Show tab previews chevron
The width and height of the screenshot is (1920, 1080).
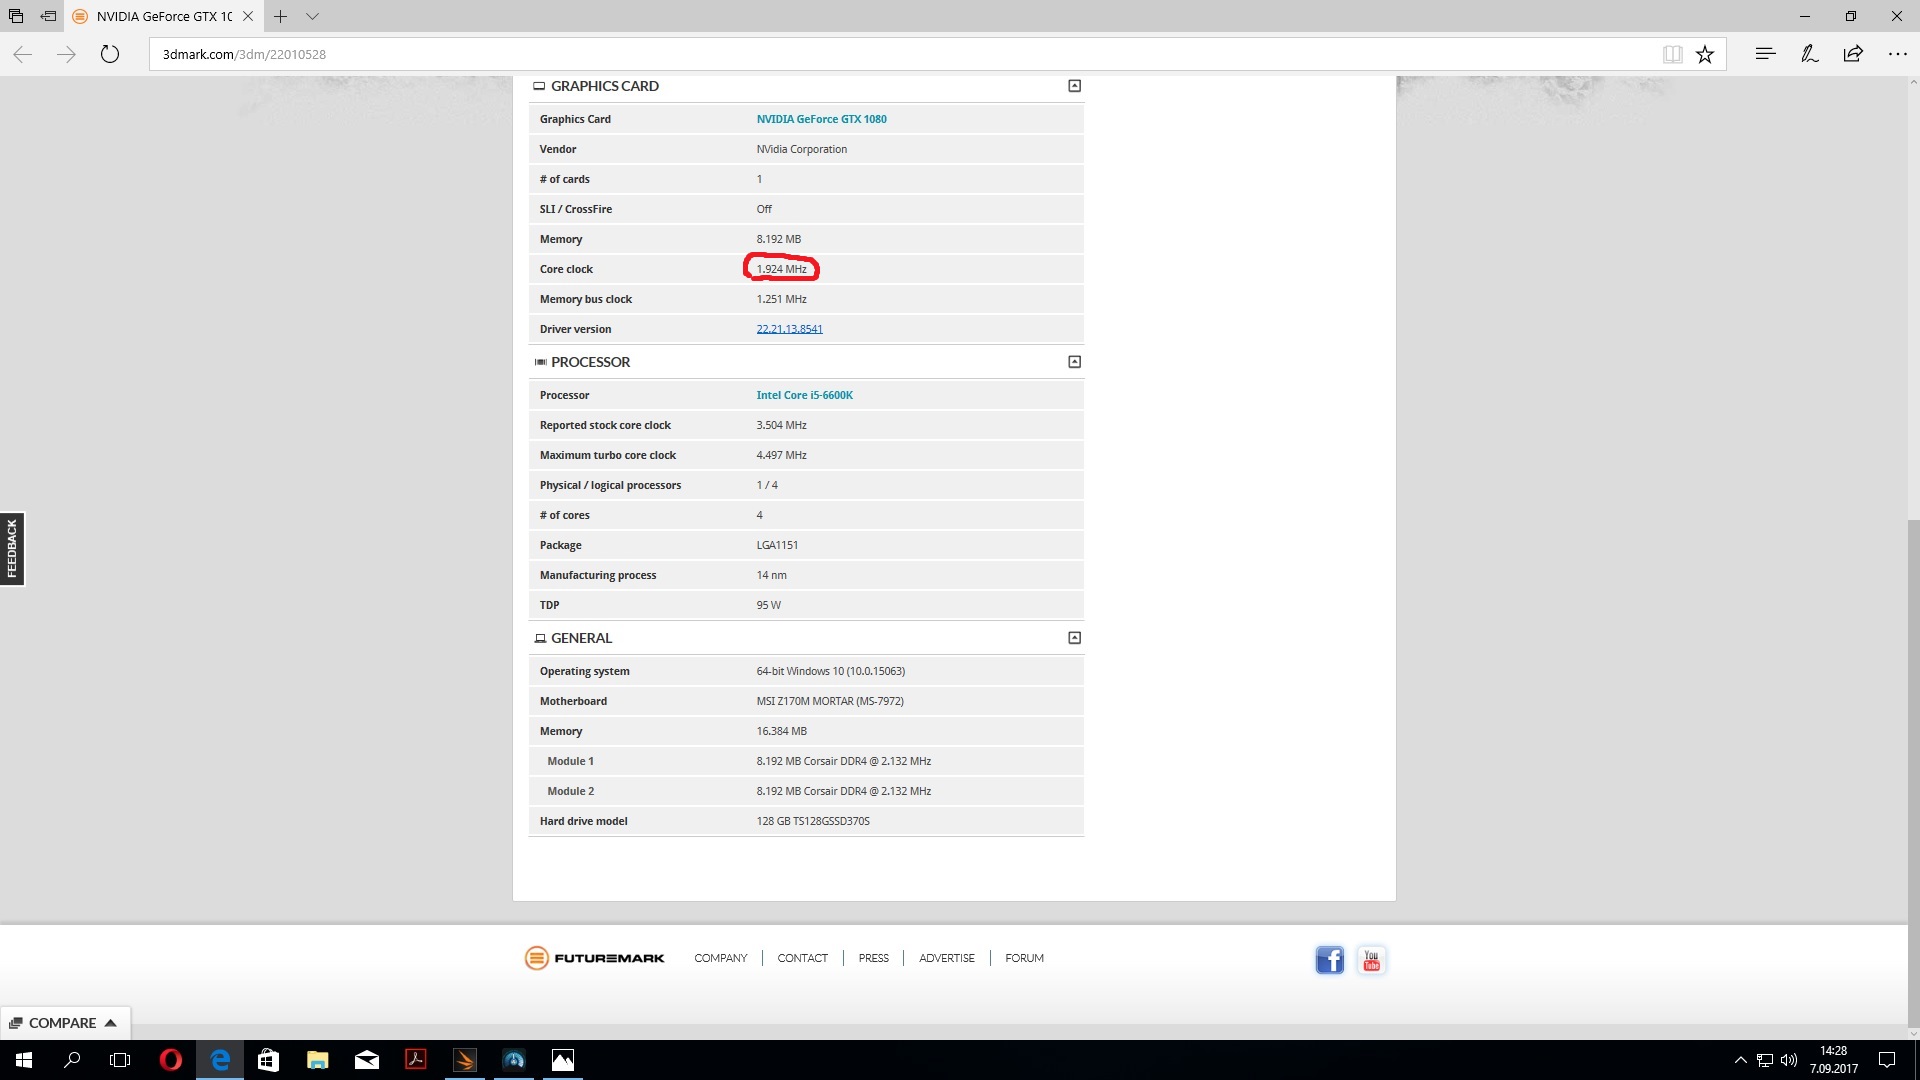[x=312, y=16]
